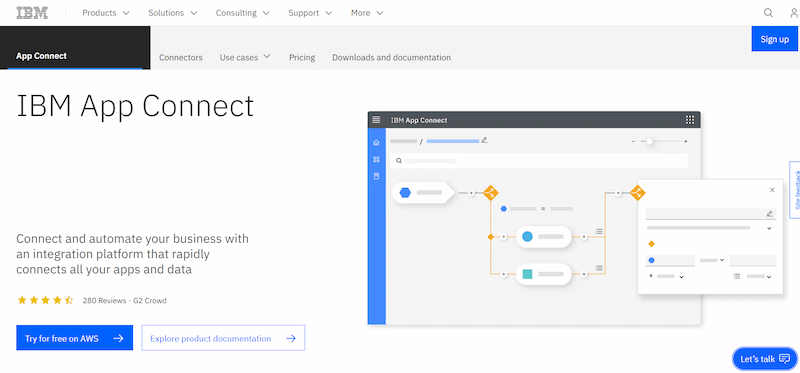Click the search field in illustration
This screenshot has width=800, height=373.
point(539,160)
